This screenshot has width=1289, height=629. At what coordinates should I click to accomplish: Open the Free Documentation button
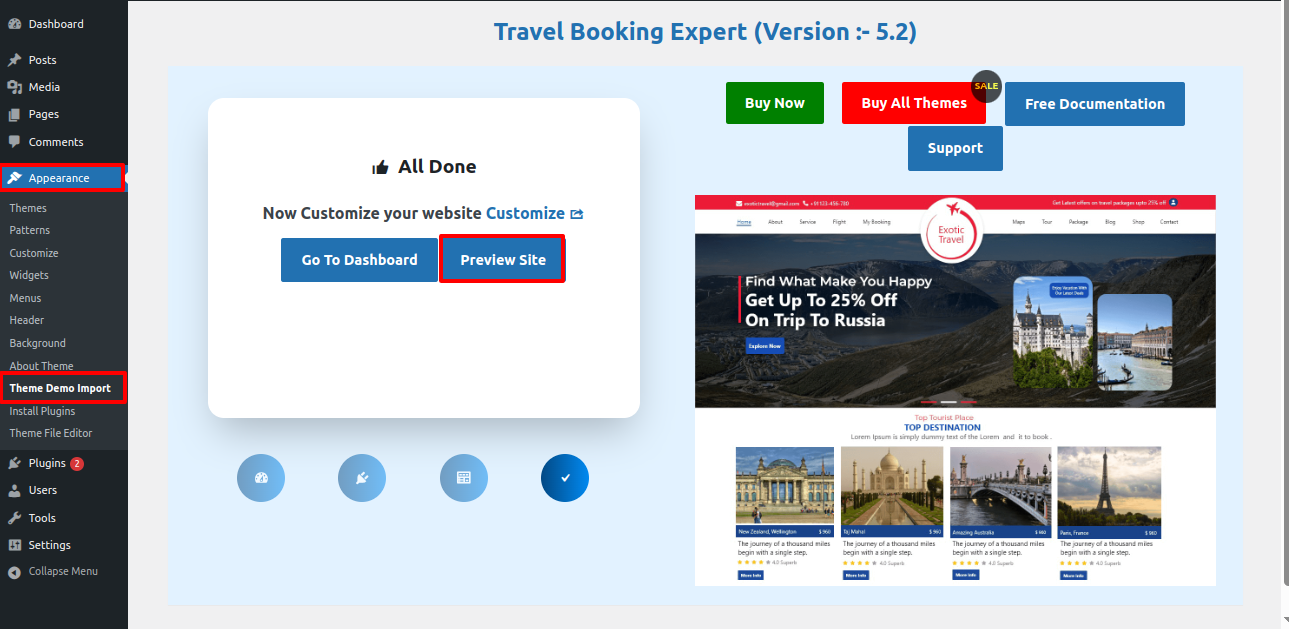pyautogui.click(x=1095, y=104)
